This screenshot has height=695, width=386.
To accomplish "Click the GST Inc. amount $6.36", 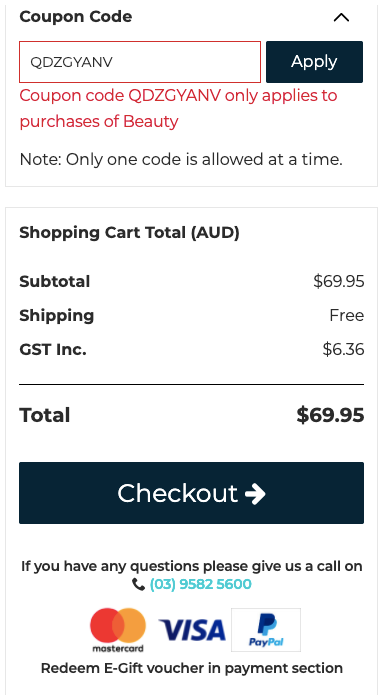I will [343, 349].
